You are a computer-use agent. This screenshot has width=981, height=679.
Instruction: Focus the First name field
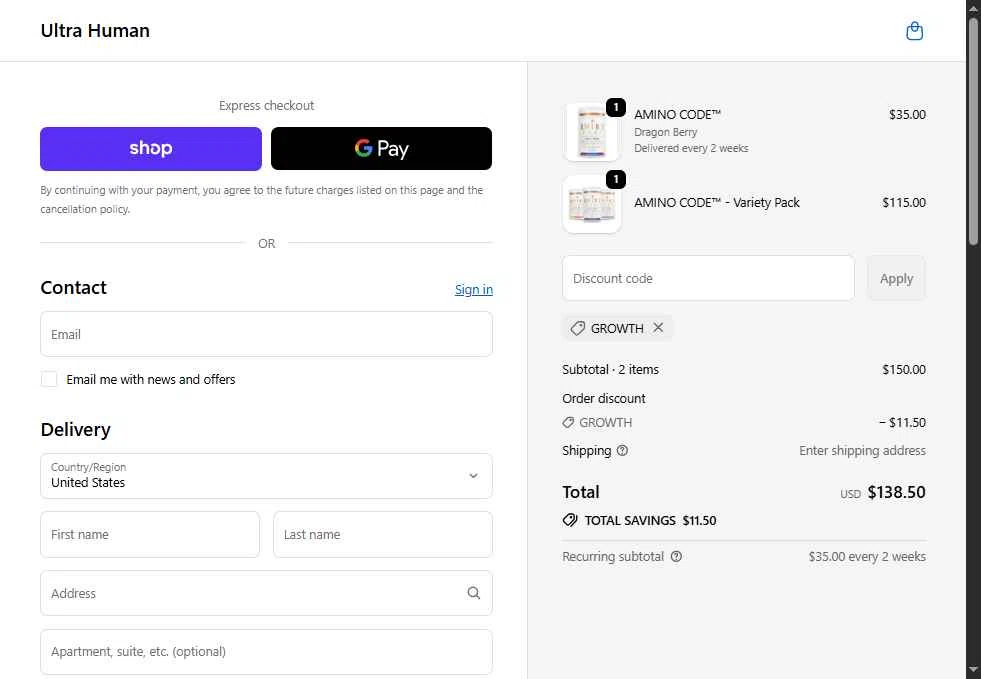[150, 534]
